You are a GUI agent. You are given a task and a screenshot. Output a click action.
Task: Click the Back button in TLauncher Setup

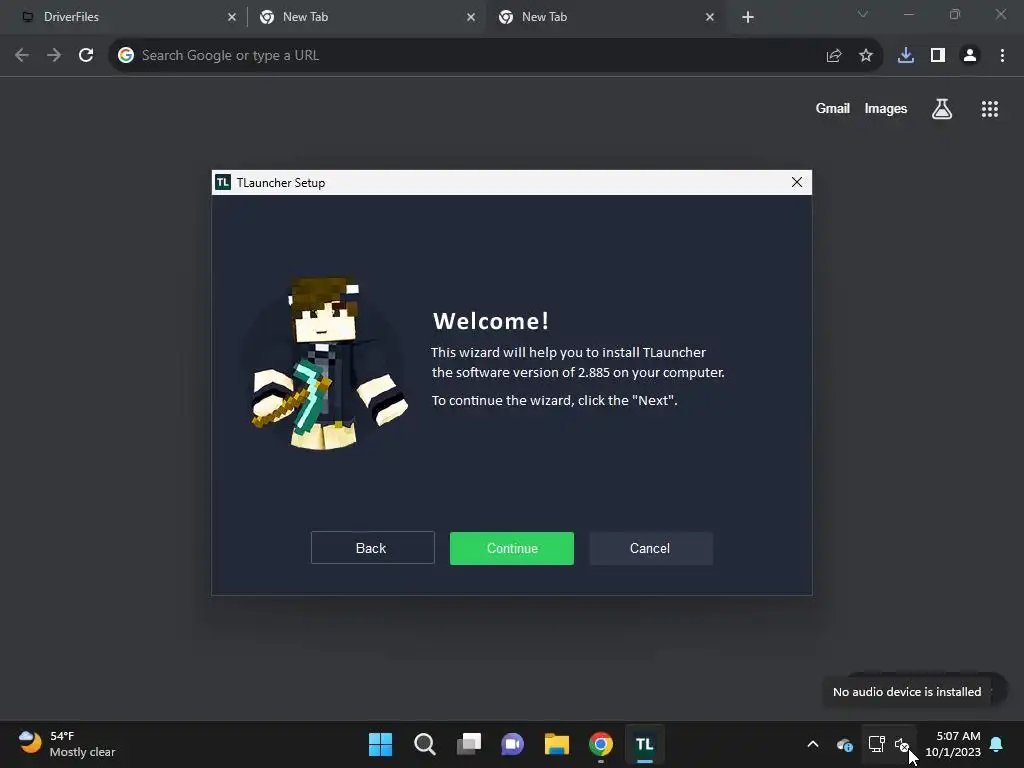coord(372,548)
